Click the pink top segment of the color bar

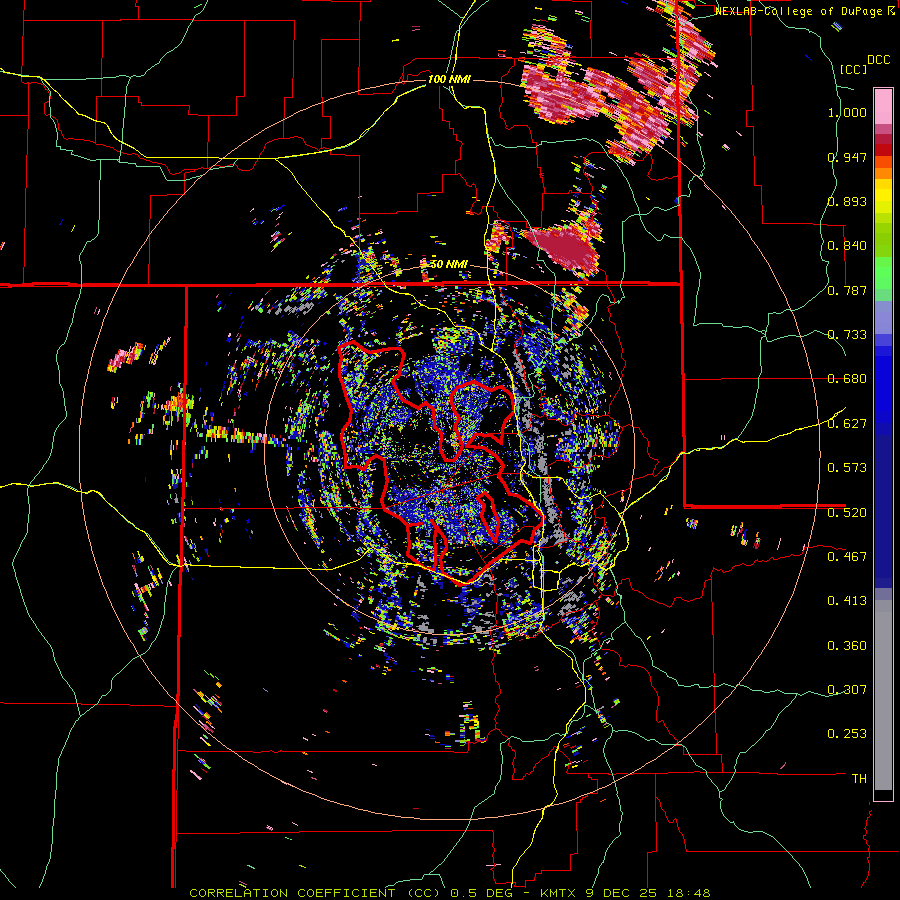click(x=883, y=106)
